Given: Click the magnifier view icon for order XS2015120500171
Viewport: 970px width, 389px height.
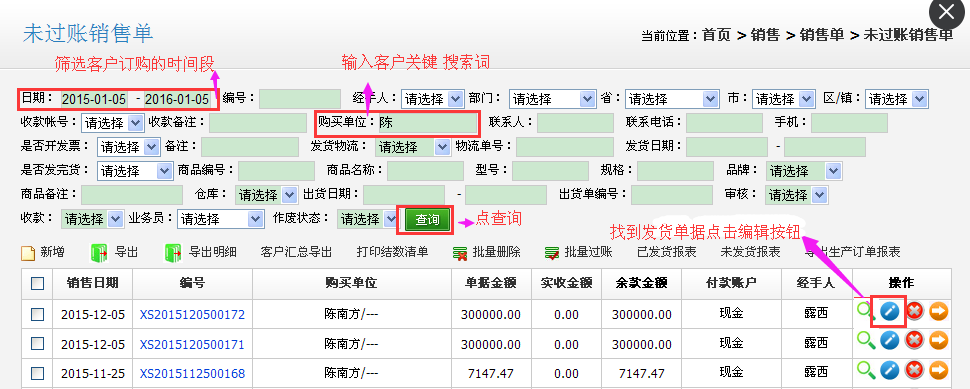Looking at the screenshot, I should click(865, 341).
